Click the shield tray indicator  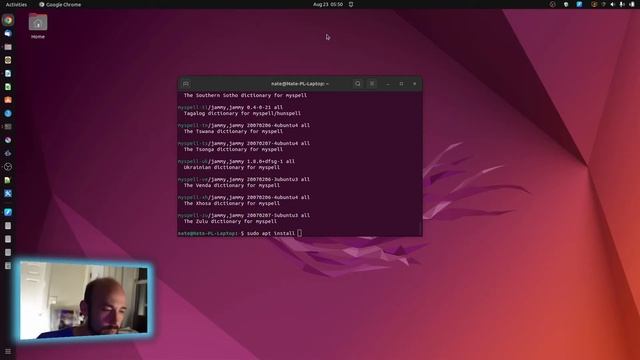click(x=566, y=4)
